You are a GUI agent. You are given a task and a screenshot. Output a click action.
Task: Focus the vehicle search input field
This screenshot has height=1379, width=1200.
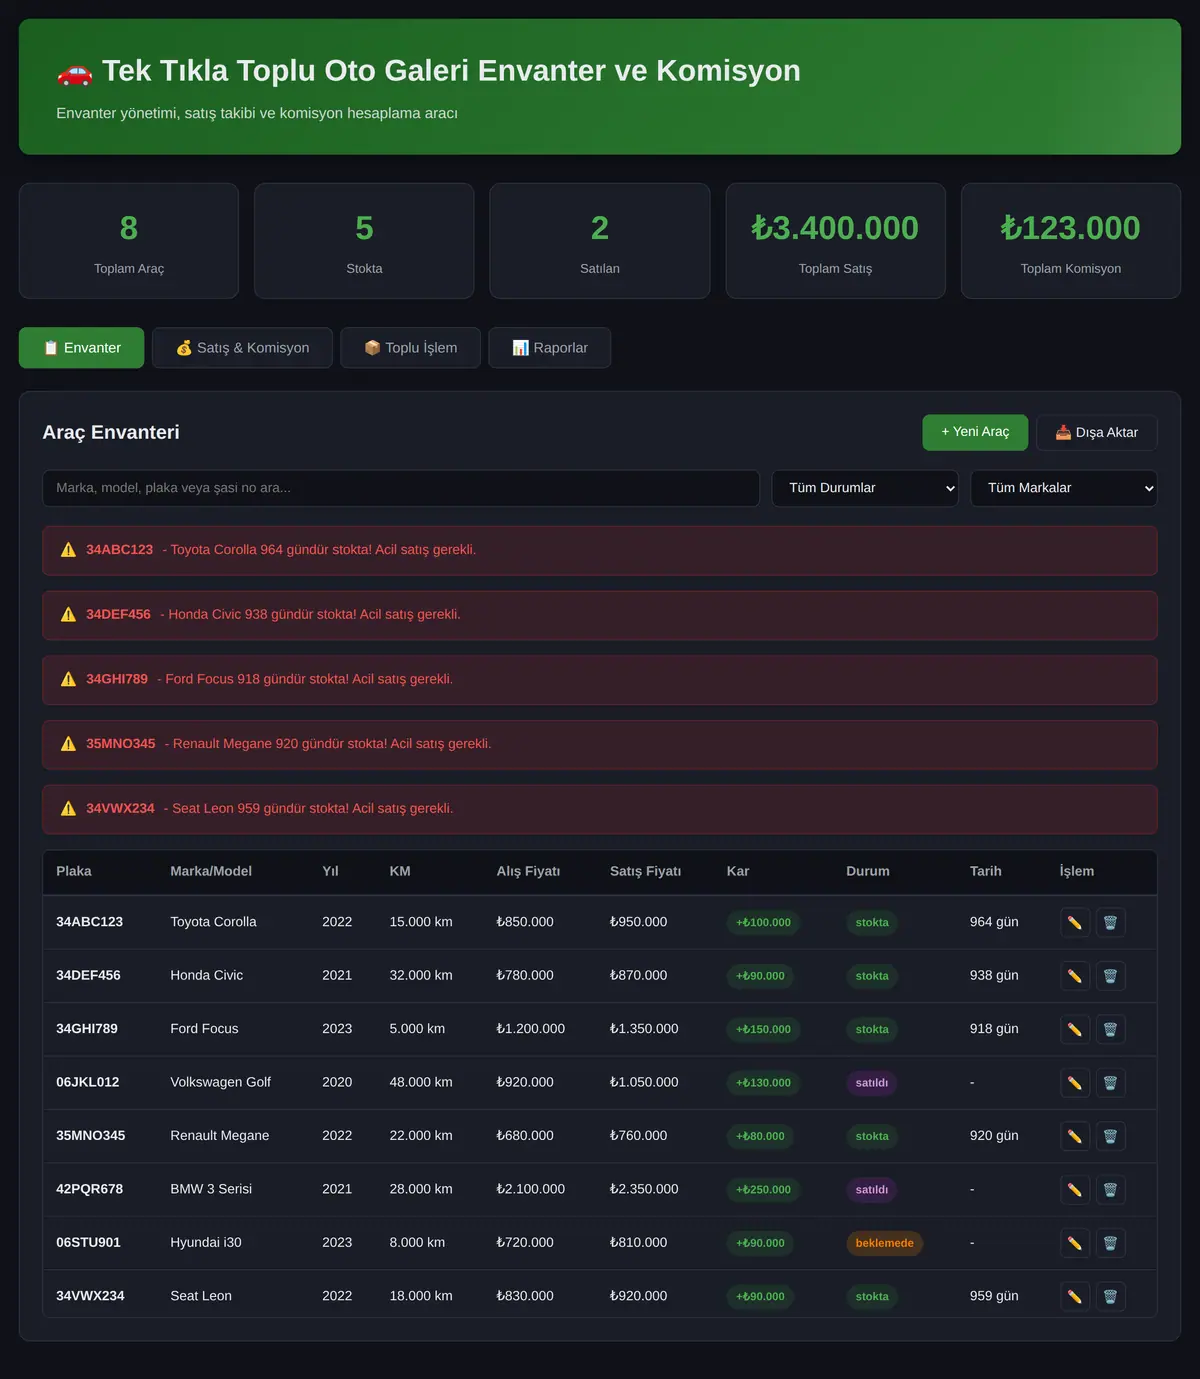coord(401,488)
